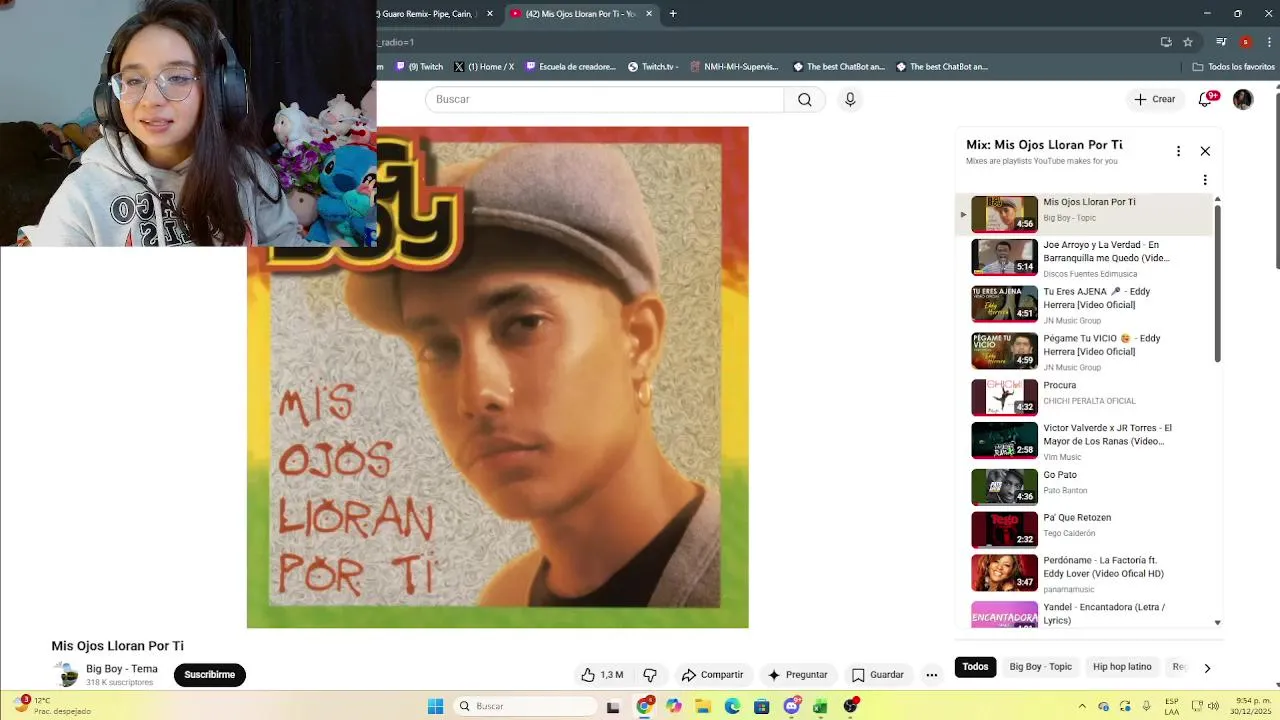Open the (9) Twitch bookmark
This screenshot has width=1280, height=720.
419,67
